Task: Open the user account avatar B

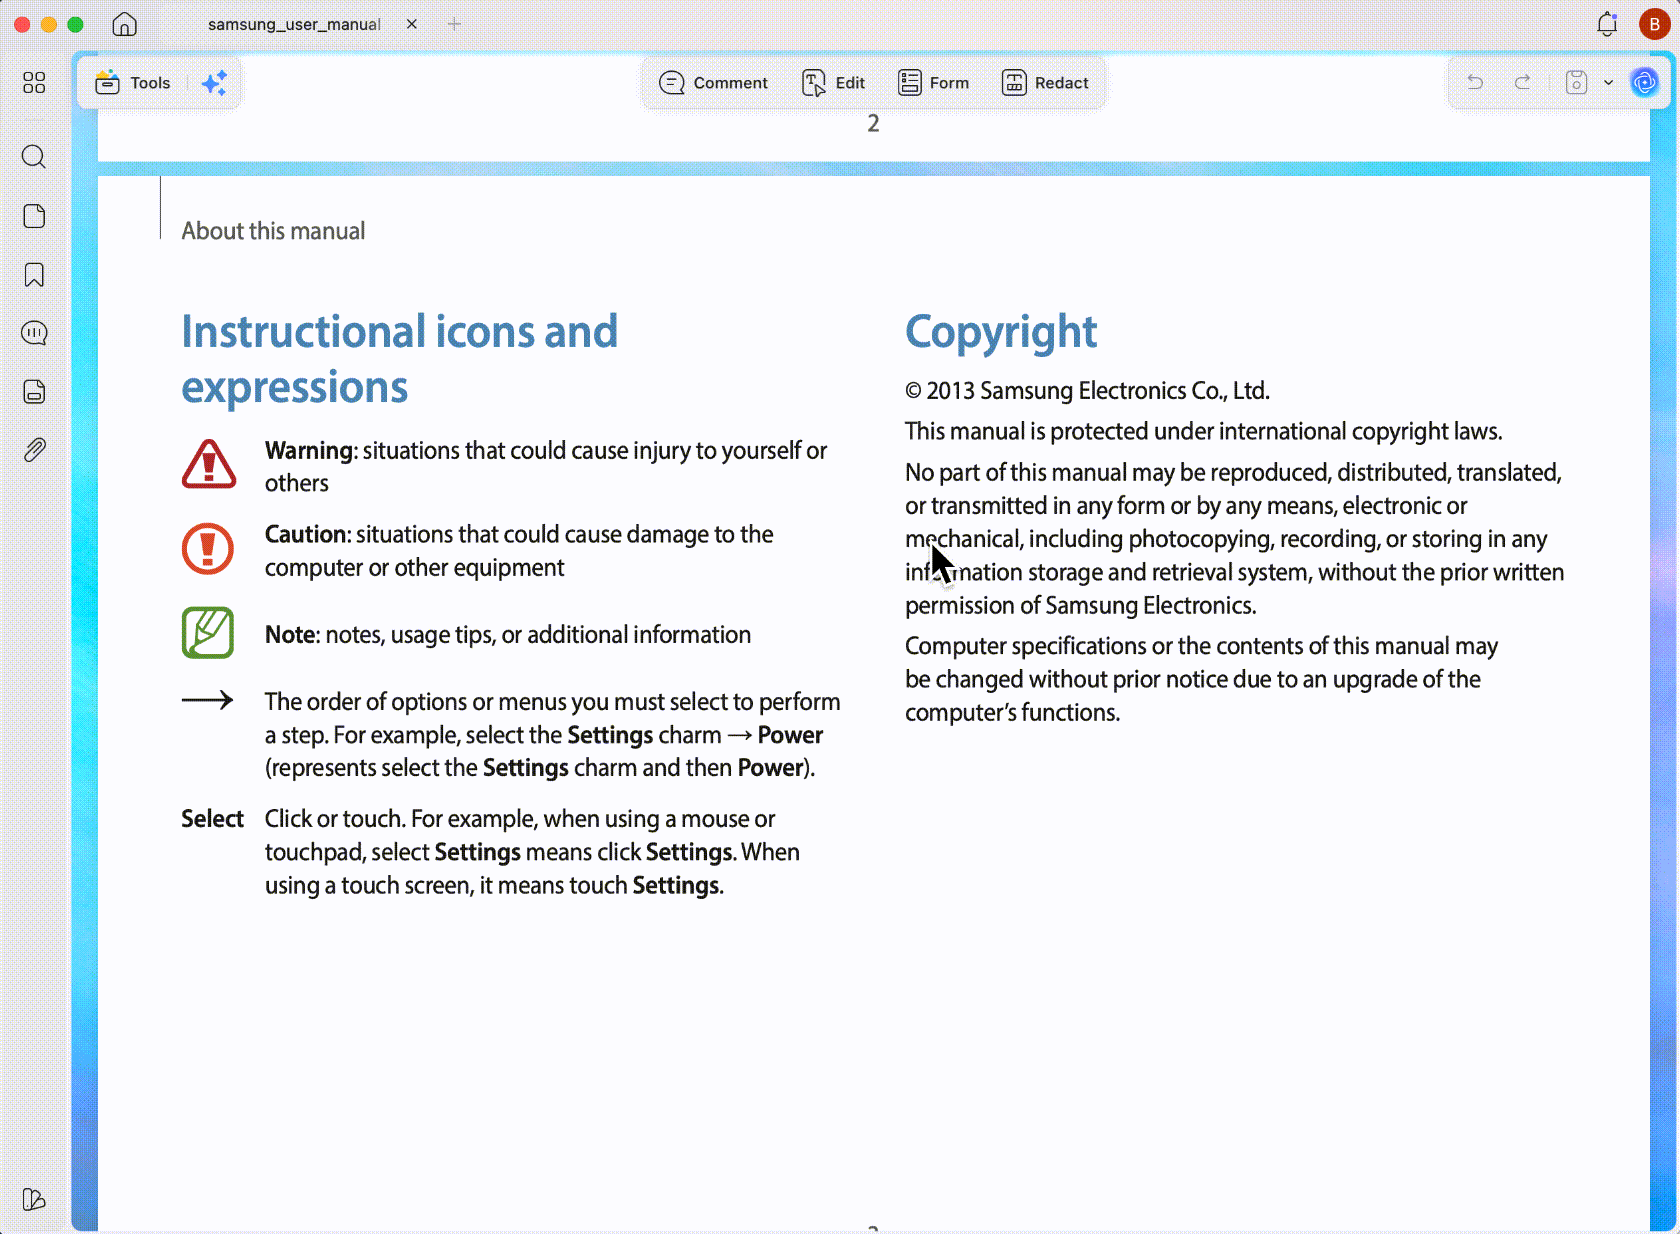Action: click(1654, 24)
